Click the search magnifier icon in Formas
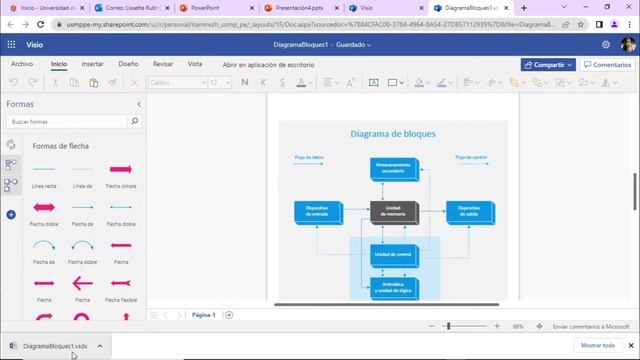 [135, 121]
